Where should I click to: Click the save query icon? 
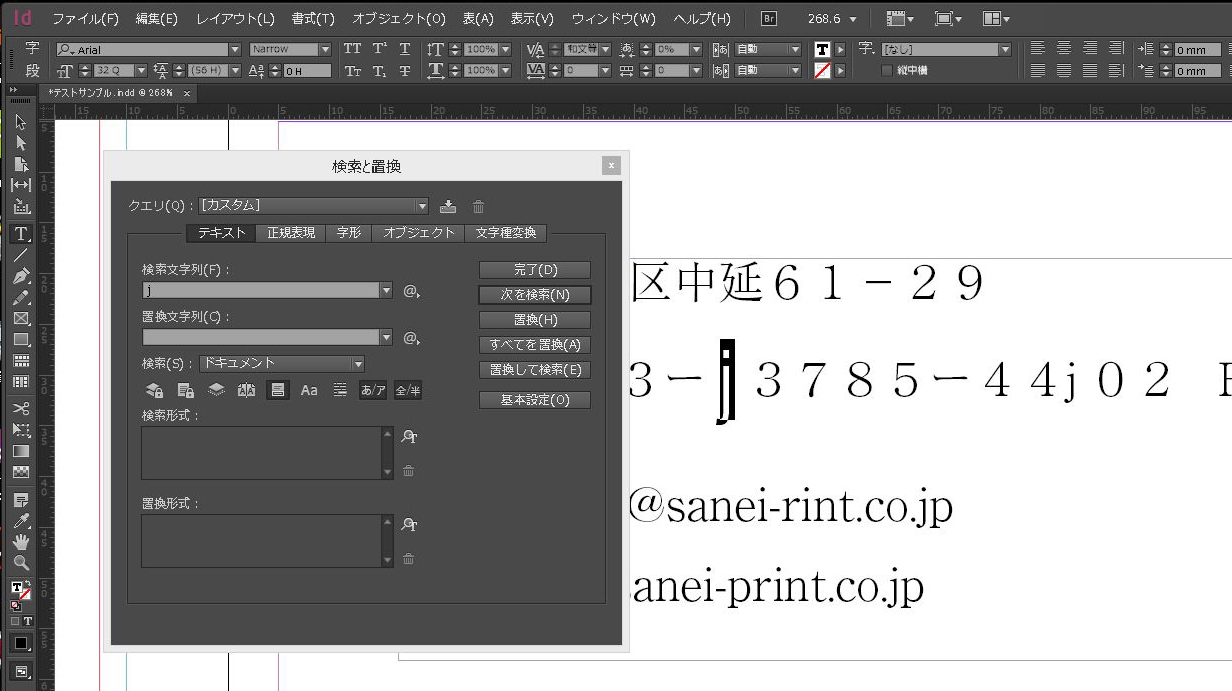coord(448,206)
